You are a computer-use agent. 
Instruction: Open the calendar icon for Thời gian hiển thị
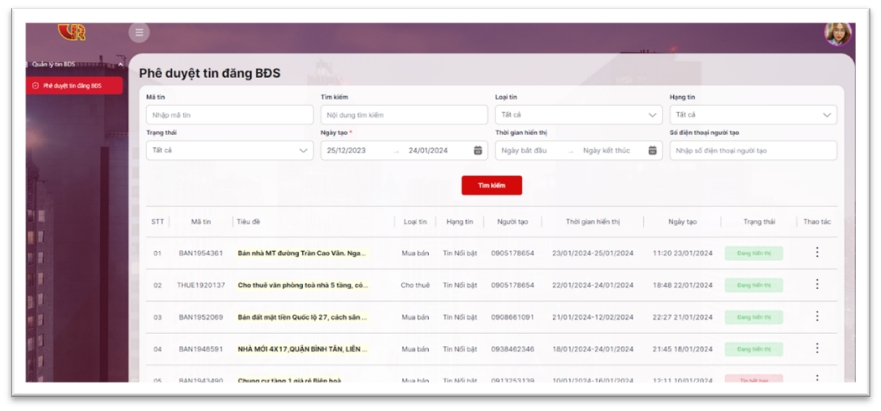point(652,151)
